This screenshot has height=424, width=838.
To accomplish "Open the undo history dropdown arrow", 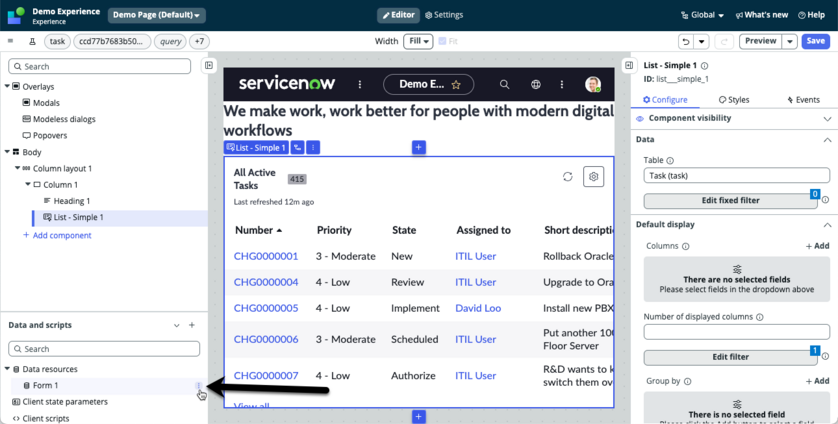I will [x=702, y=41].
